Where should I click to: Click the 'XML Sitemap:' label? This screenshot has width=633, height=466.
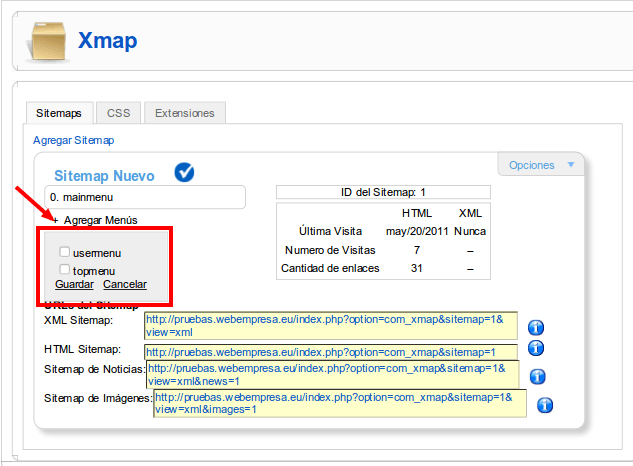pyautogui.click(x=78, y=320)
